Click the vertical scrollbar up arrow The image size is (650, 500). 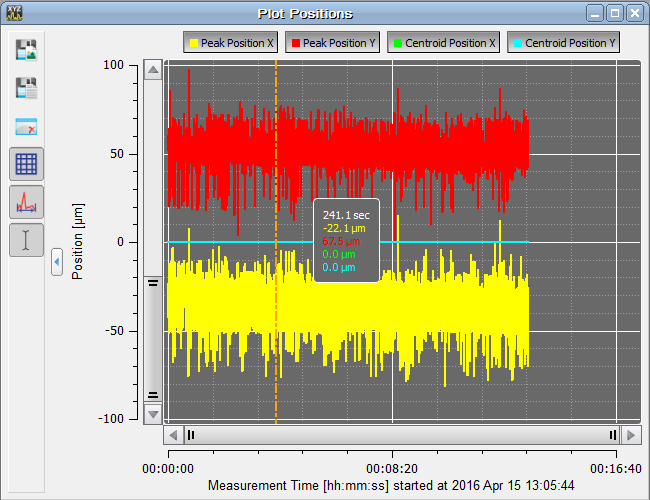click(x=153, y=70)
